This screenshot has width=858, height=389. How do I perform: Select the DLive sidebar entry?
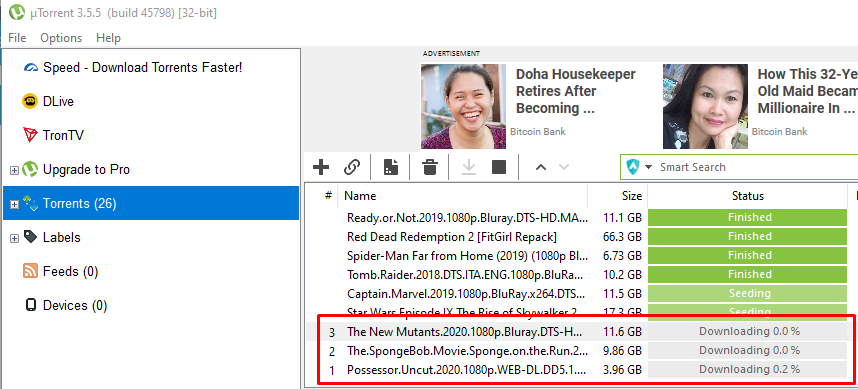coord(58,102)
